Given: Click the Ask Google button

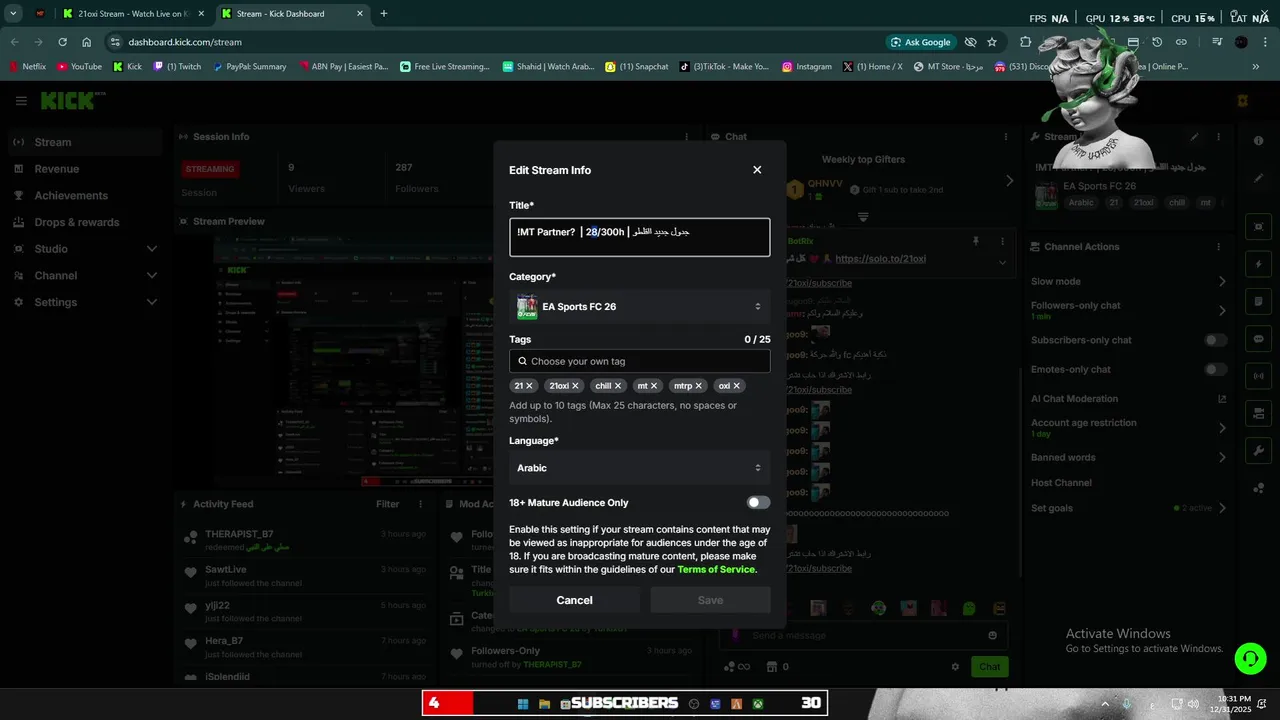Looking at the screenshot, I should pos(919,42).
